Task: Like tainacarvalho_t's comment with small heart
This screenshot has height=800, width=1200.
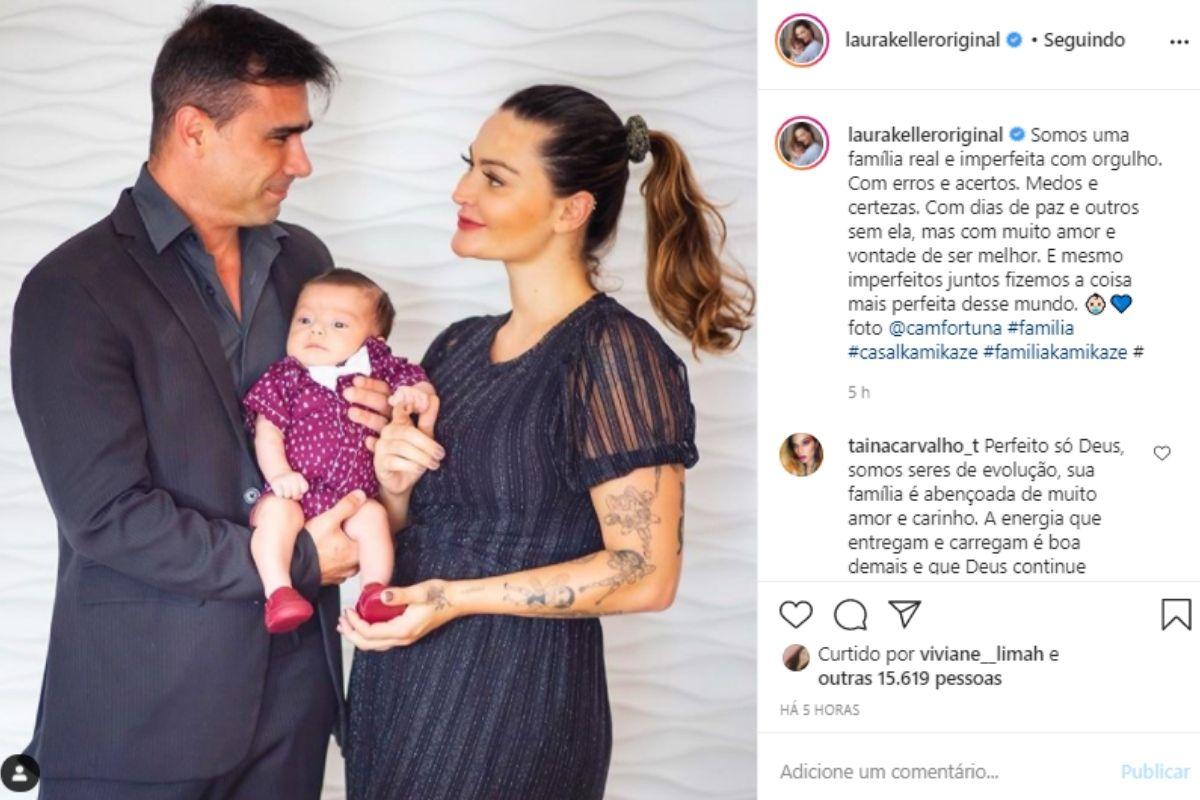Action: pos(1162,453)
